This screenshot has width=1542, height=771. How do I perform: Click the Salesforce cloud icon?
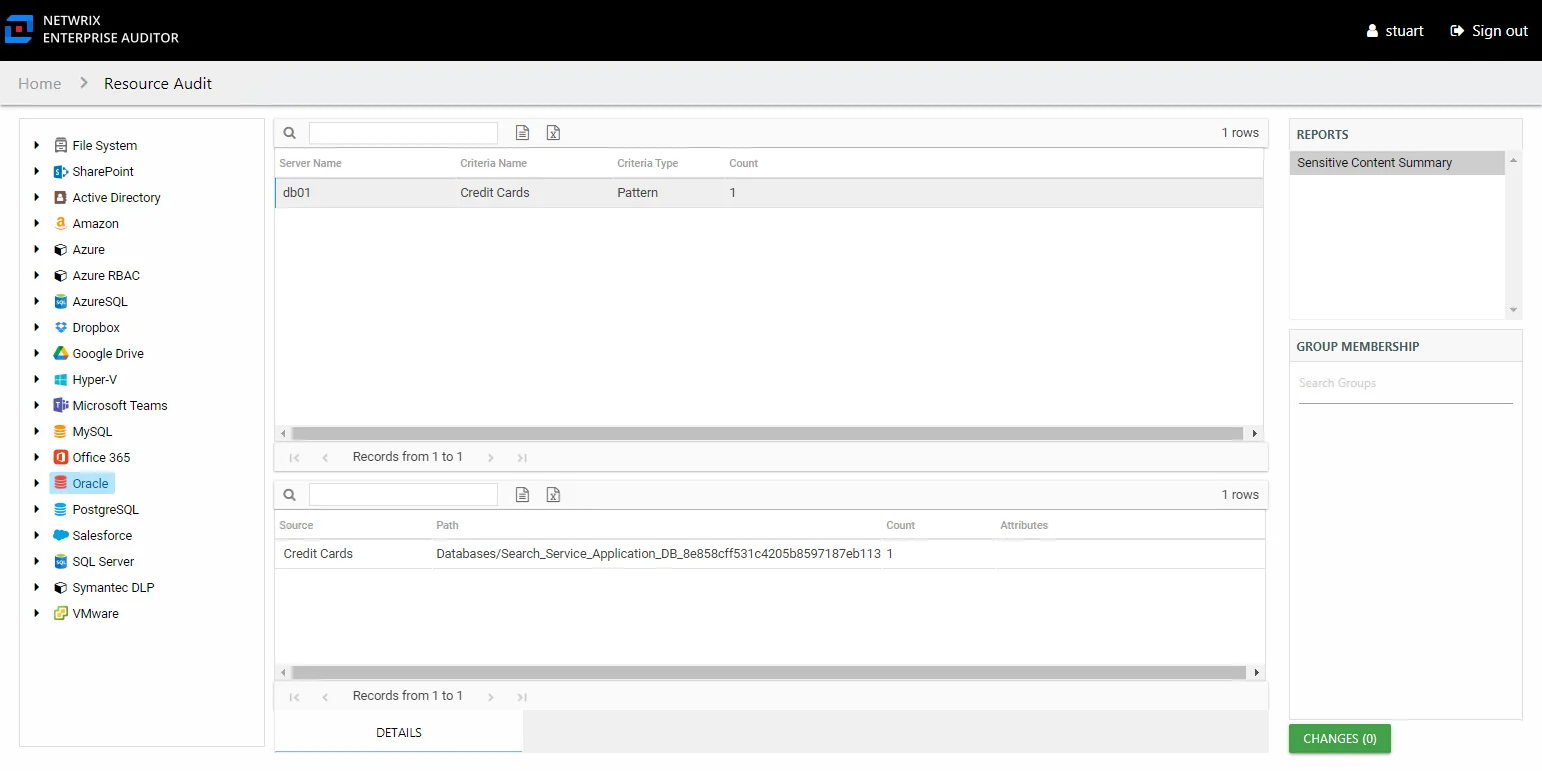[x=61, y=535]
